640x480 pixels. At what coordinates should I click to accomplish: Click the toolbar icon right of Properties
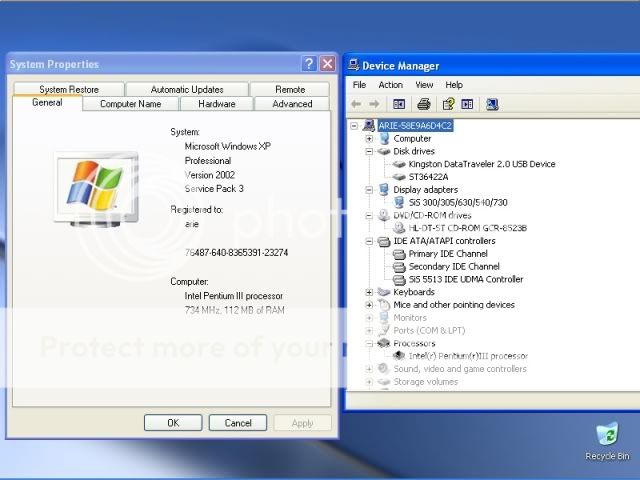click(467, 104)
